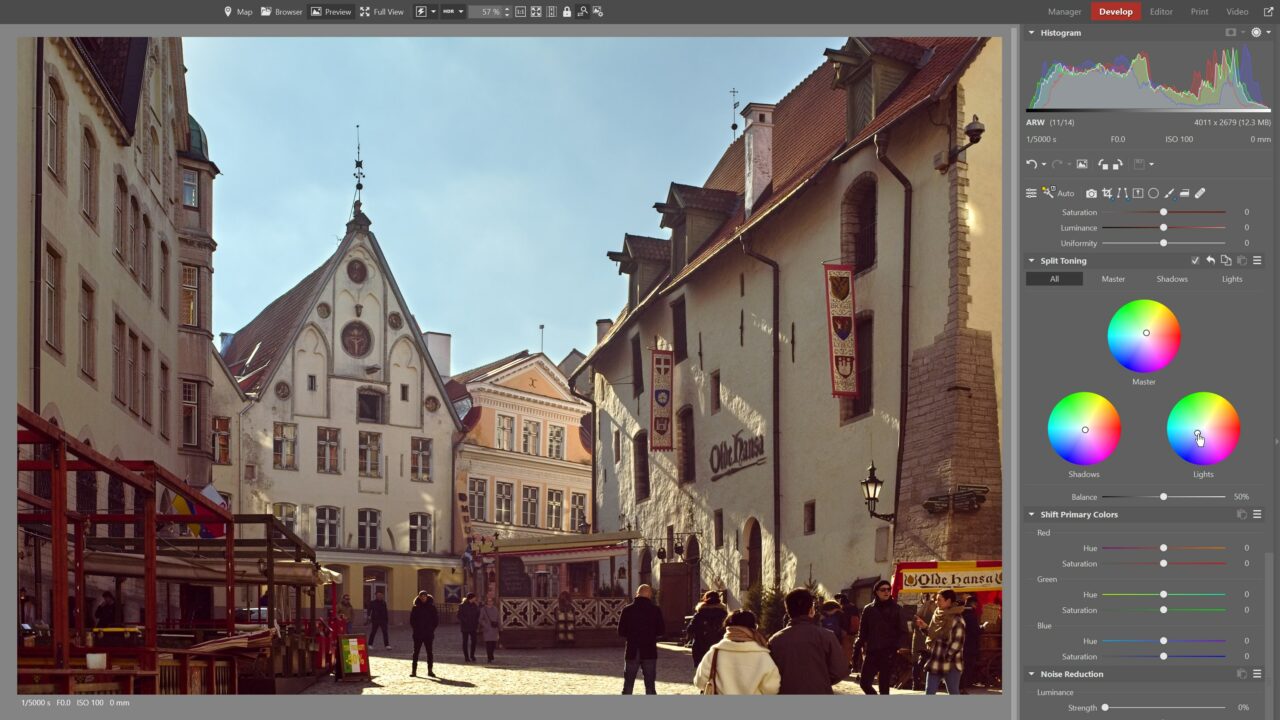Select the Filter brush tool

click(x=1169, y=193)
